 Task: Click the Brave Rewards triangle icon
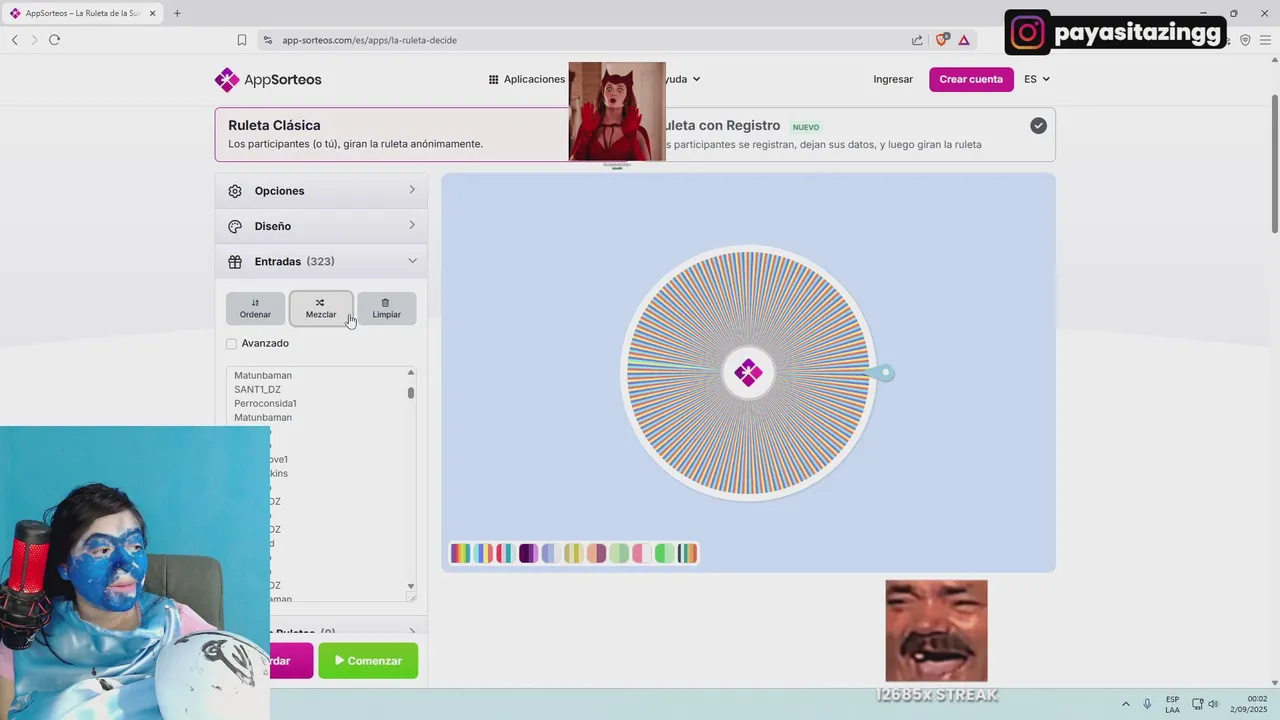pos(964,40)
